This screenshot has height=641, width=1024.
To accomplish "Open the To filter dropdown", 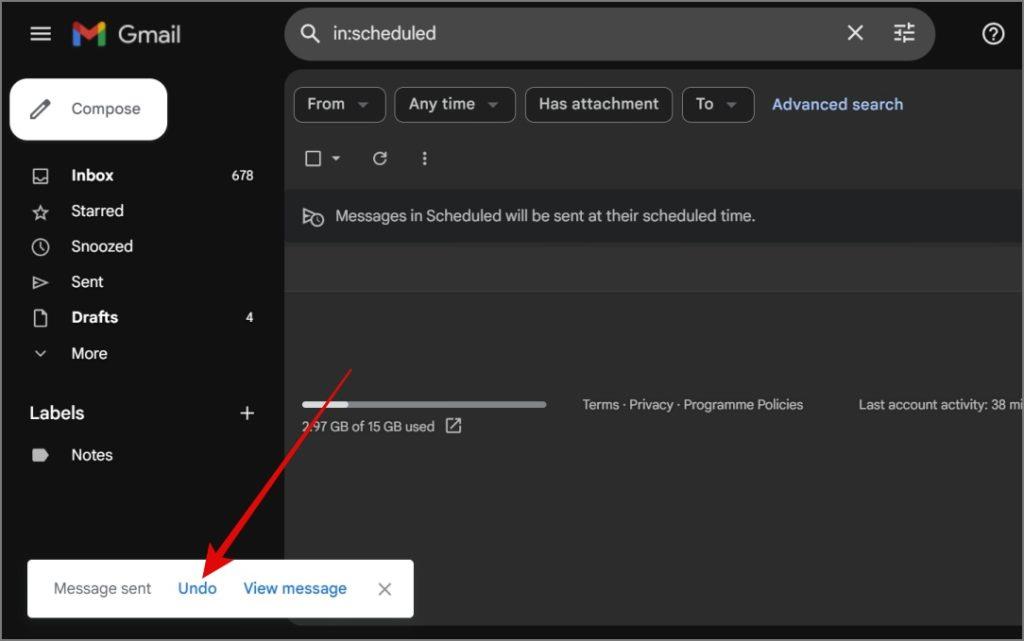I will [718, 104].
